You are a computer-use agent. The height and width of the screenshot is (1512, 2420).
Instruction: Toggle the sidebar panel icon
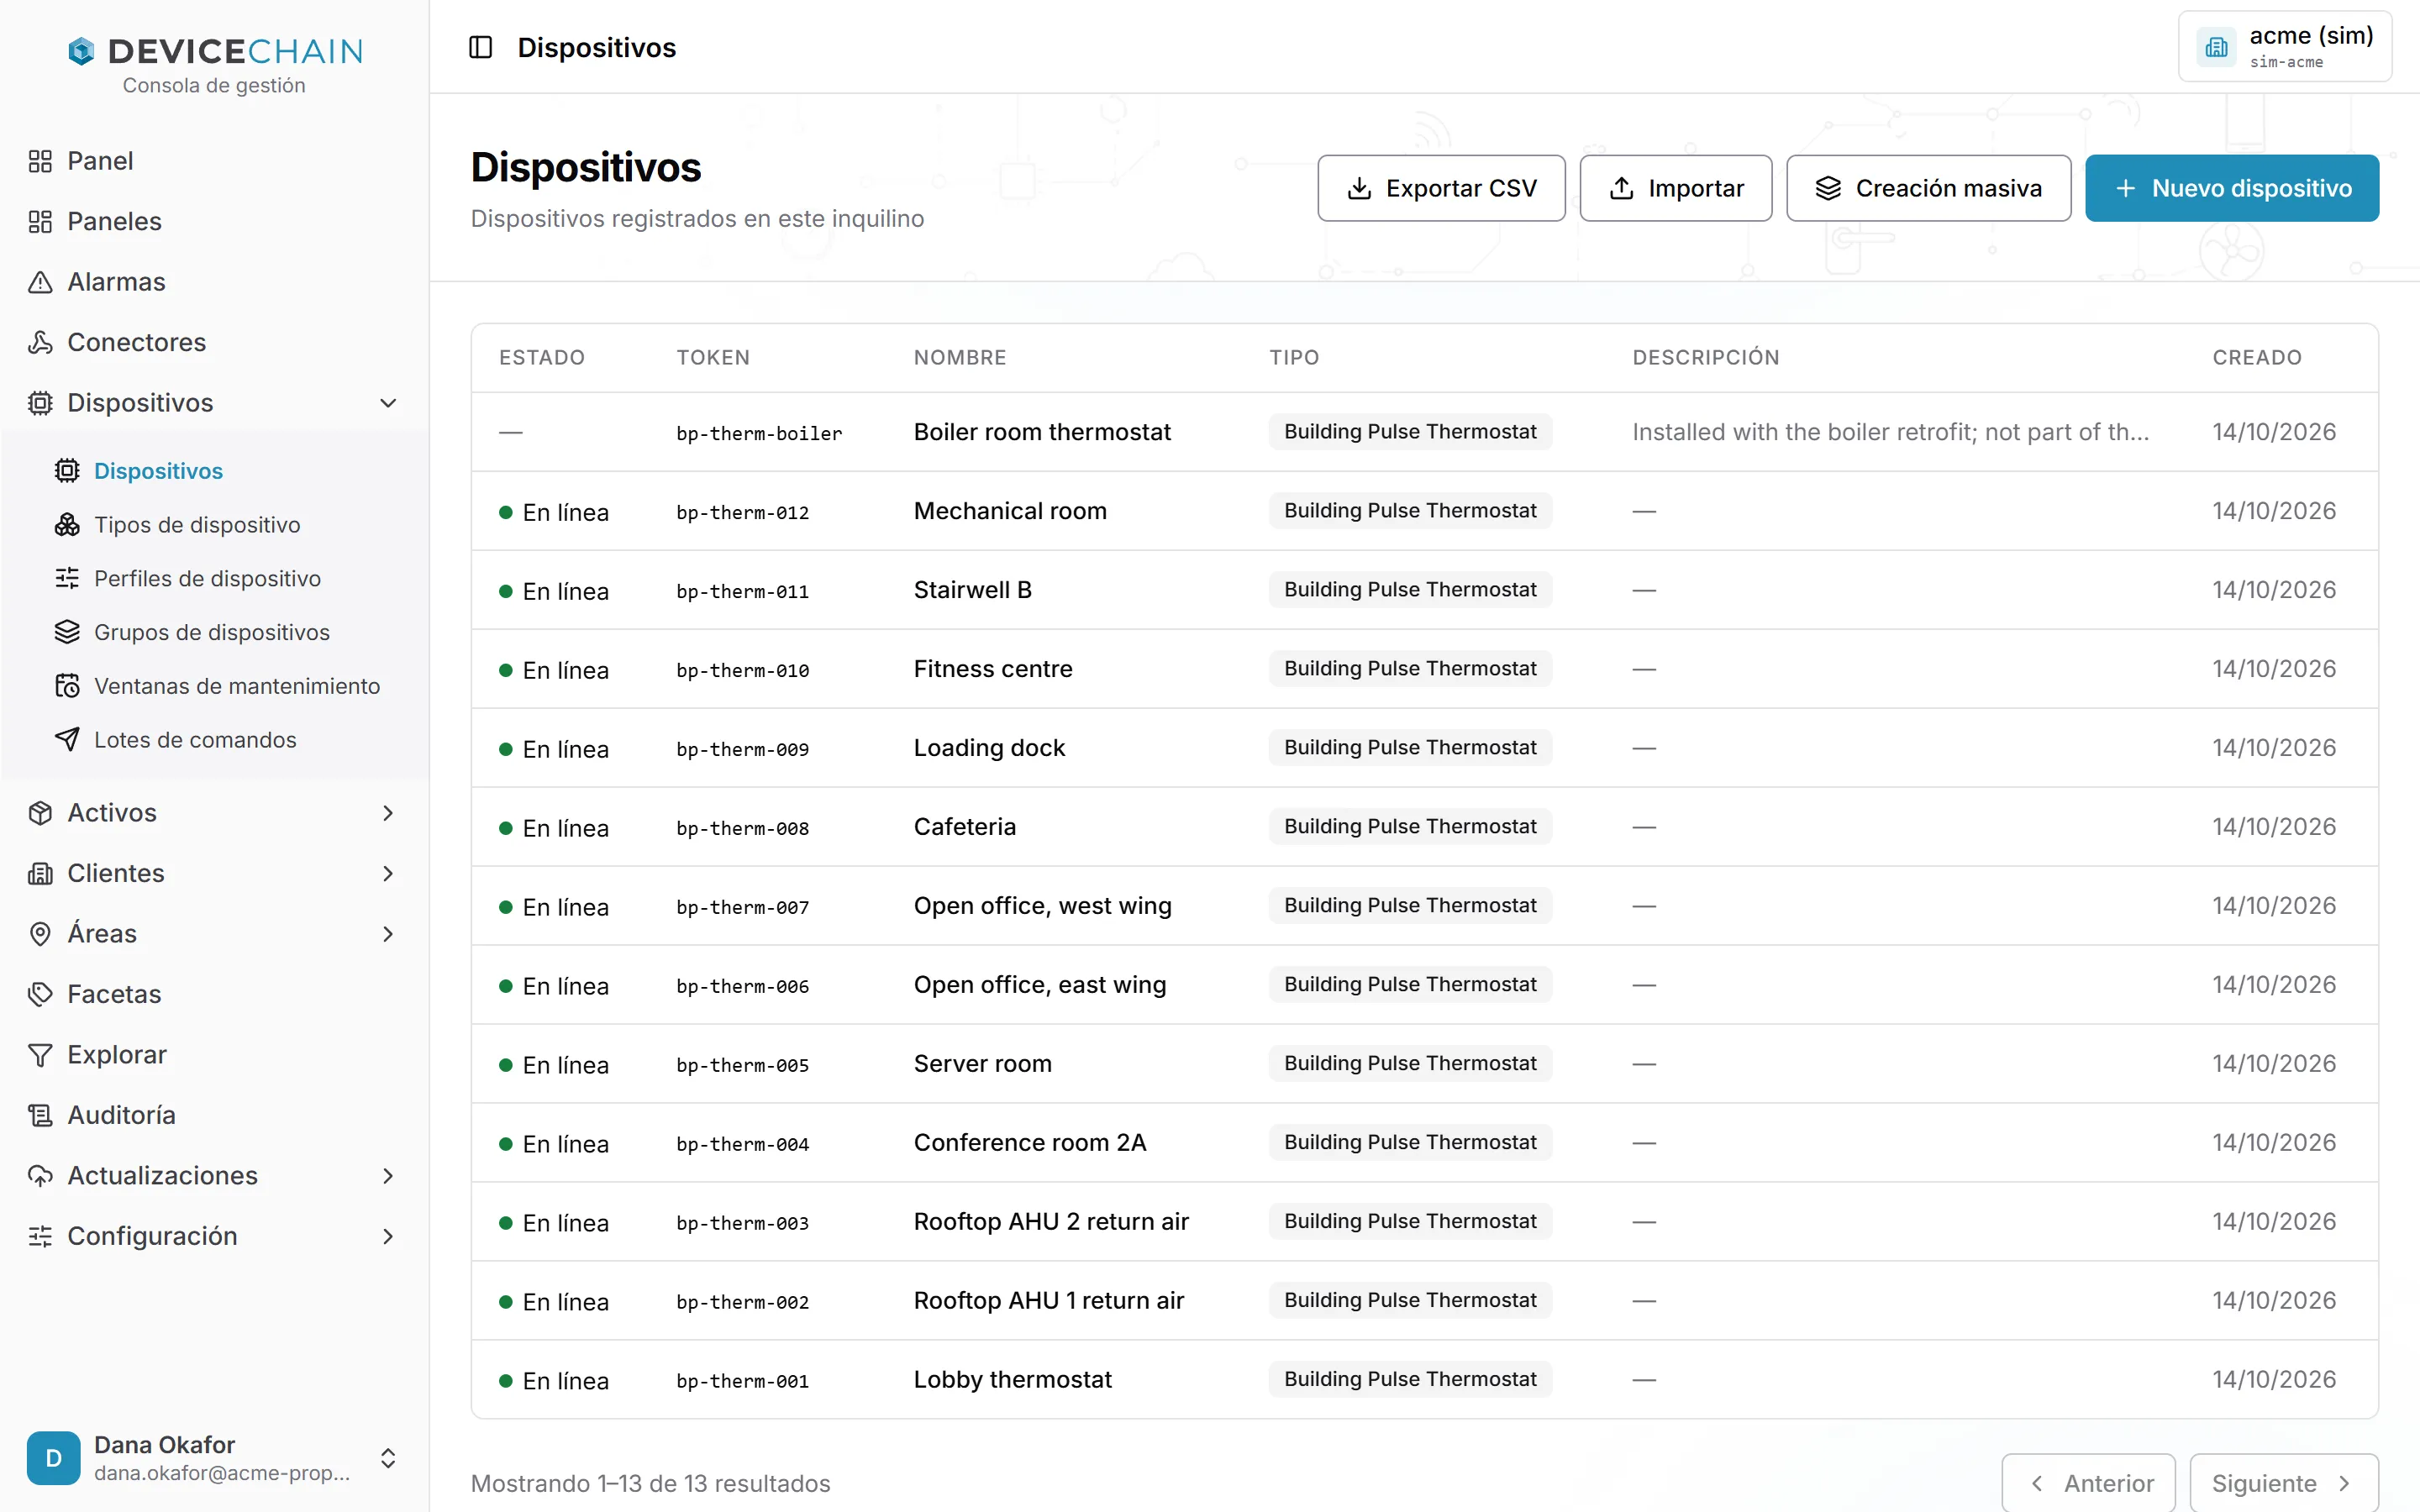coord(480,47)
